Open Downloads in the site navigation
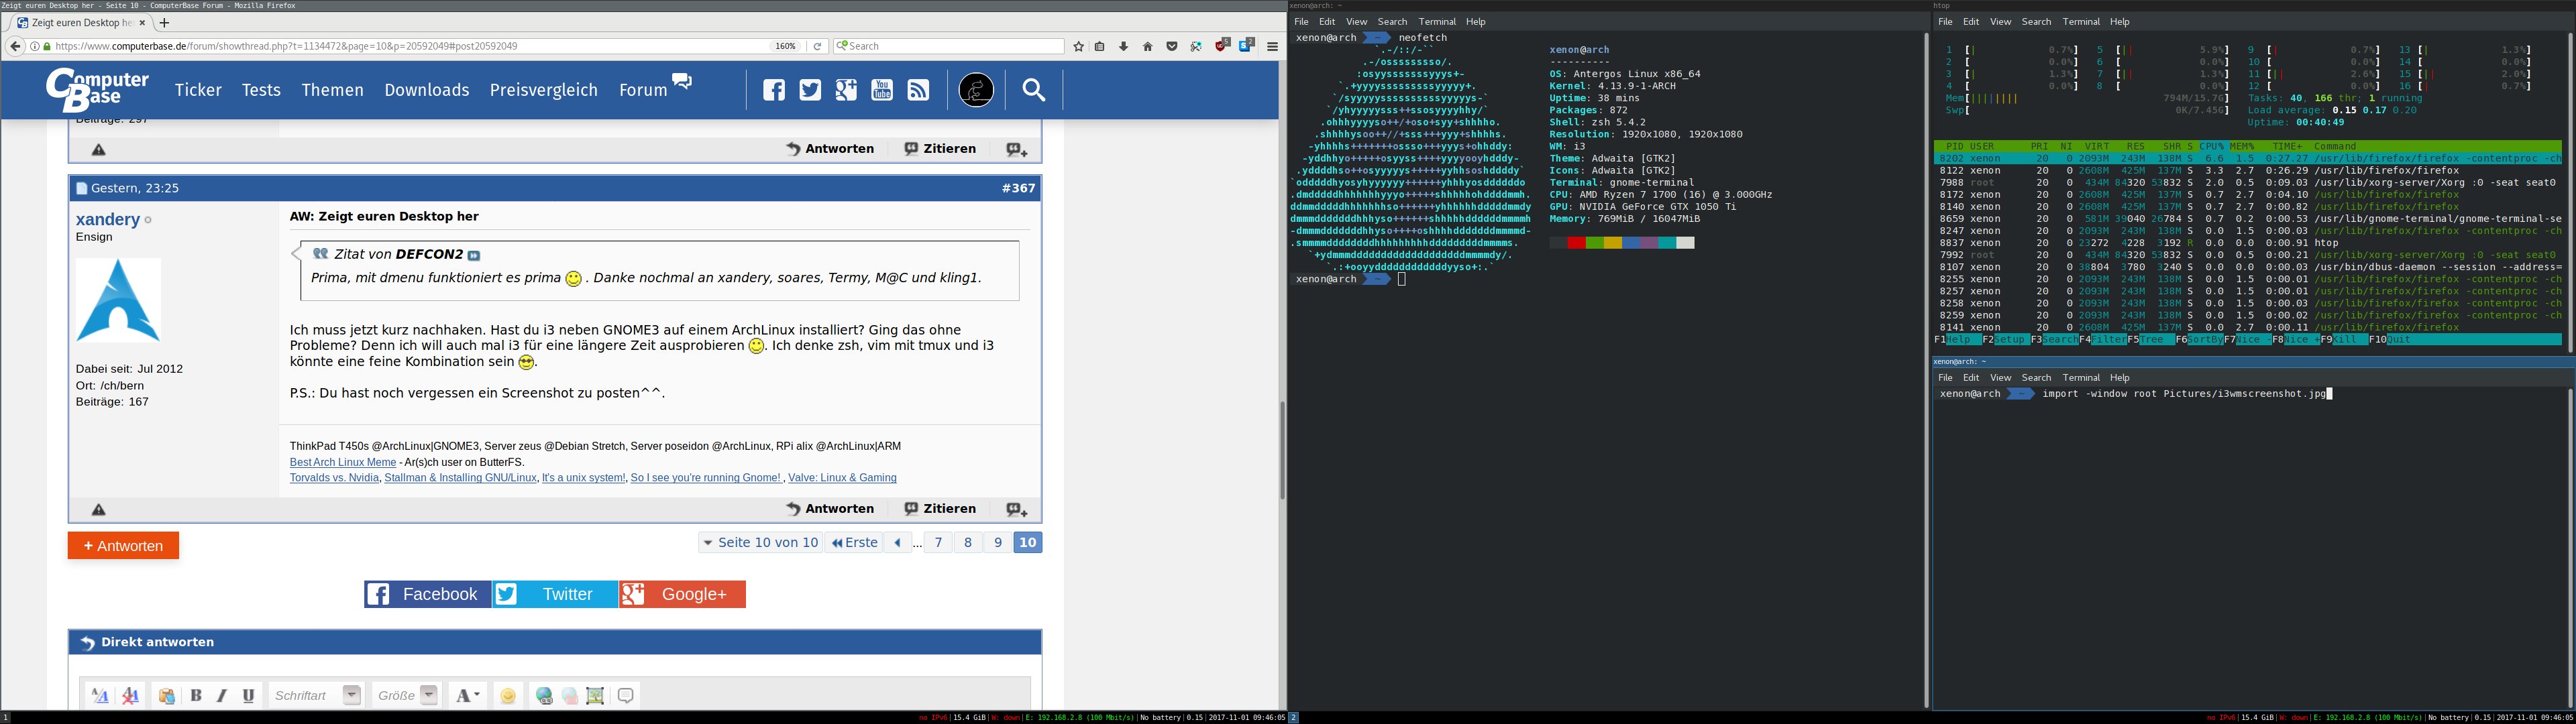Screen dimensions: 2576x724 click(x=426, y=90)
